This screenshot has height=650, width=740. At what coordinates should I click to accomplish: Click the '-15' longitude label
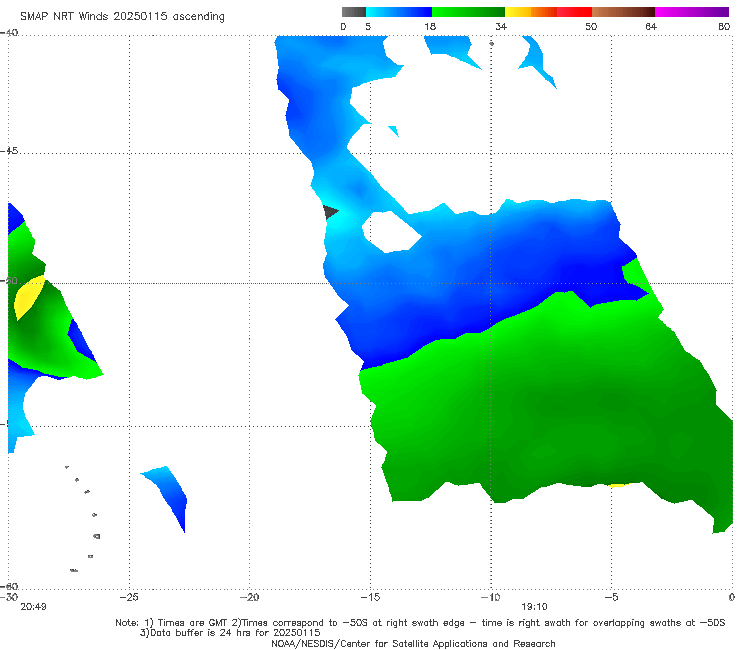click(x=370, y=597)
